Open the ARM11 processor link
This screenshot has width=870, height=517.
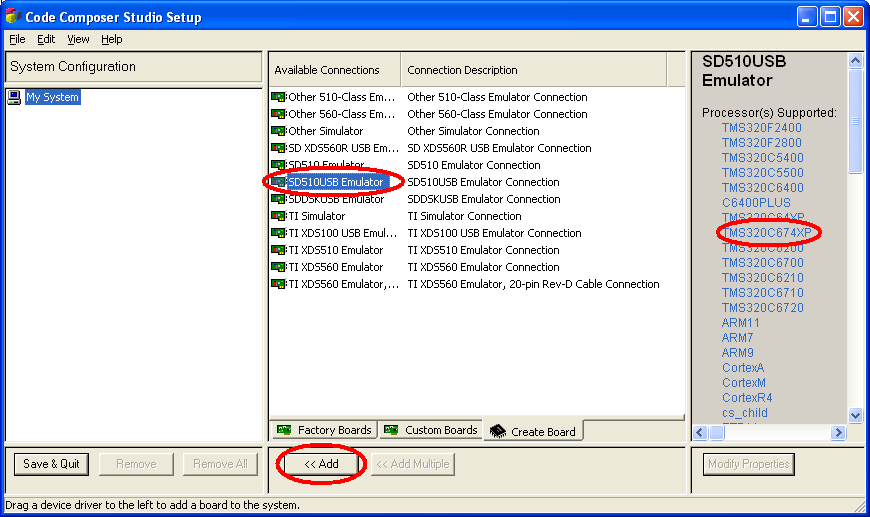point(741,322)
